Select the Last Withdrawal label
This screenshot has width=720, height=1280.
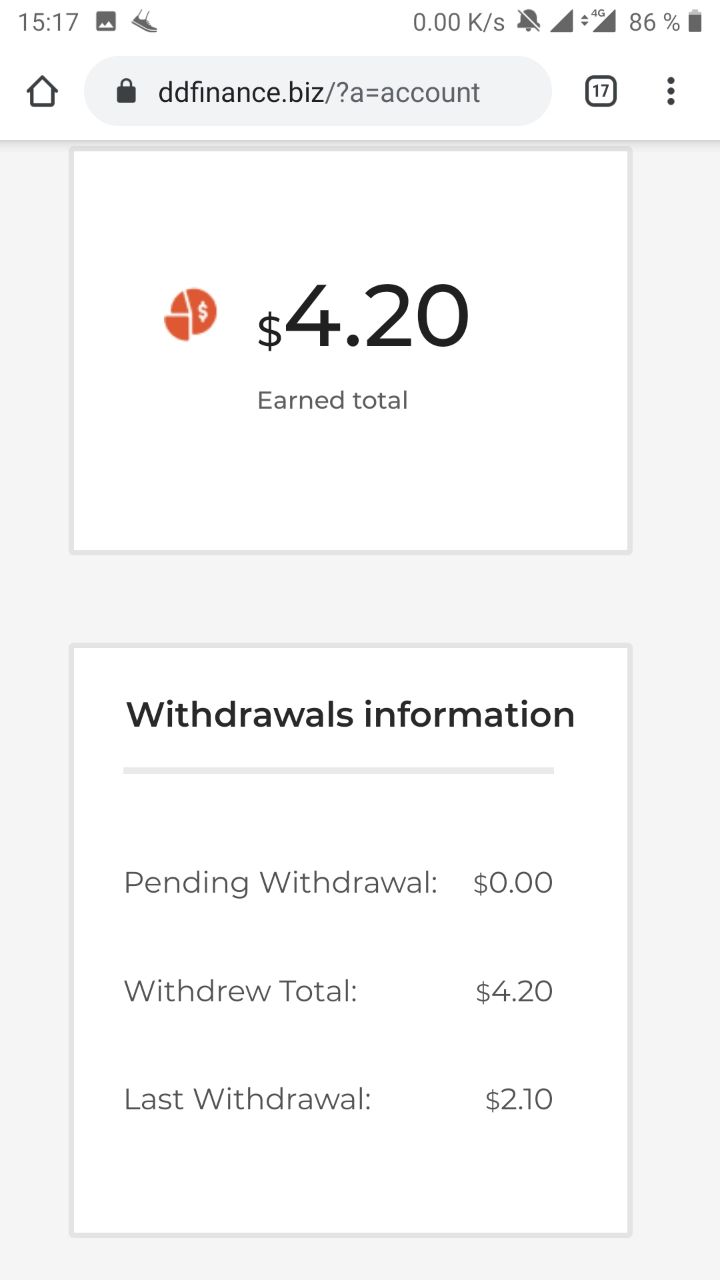(247, 1099)
